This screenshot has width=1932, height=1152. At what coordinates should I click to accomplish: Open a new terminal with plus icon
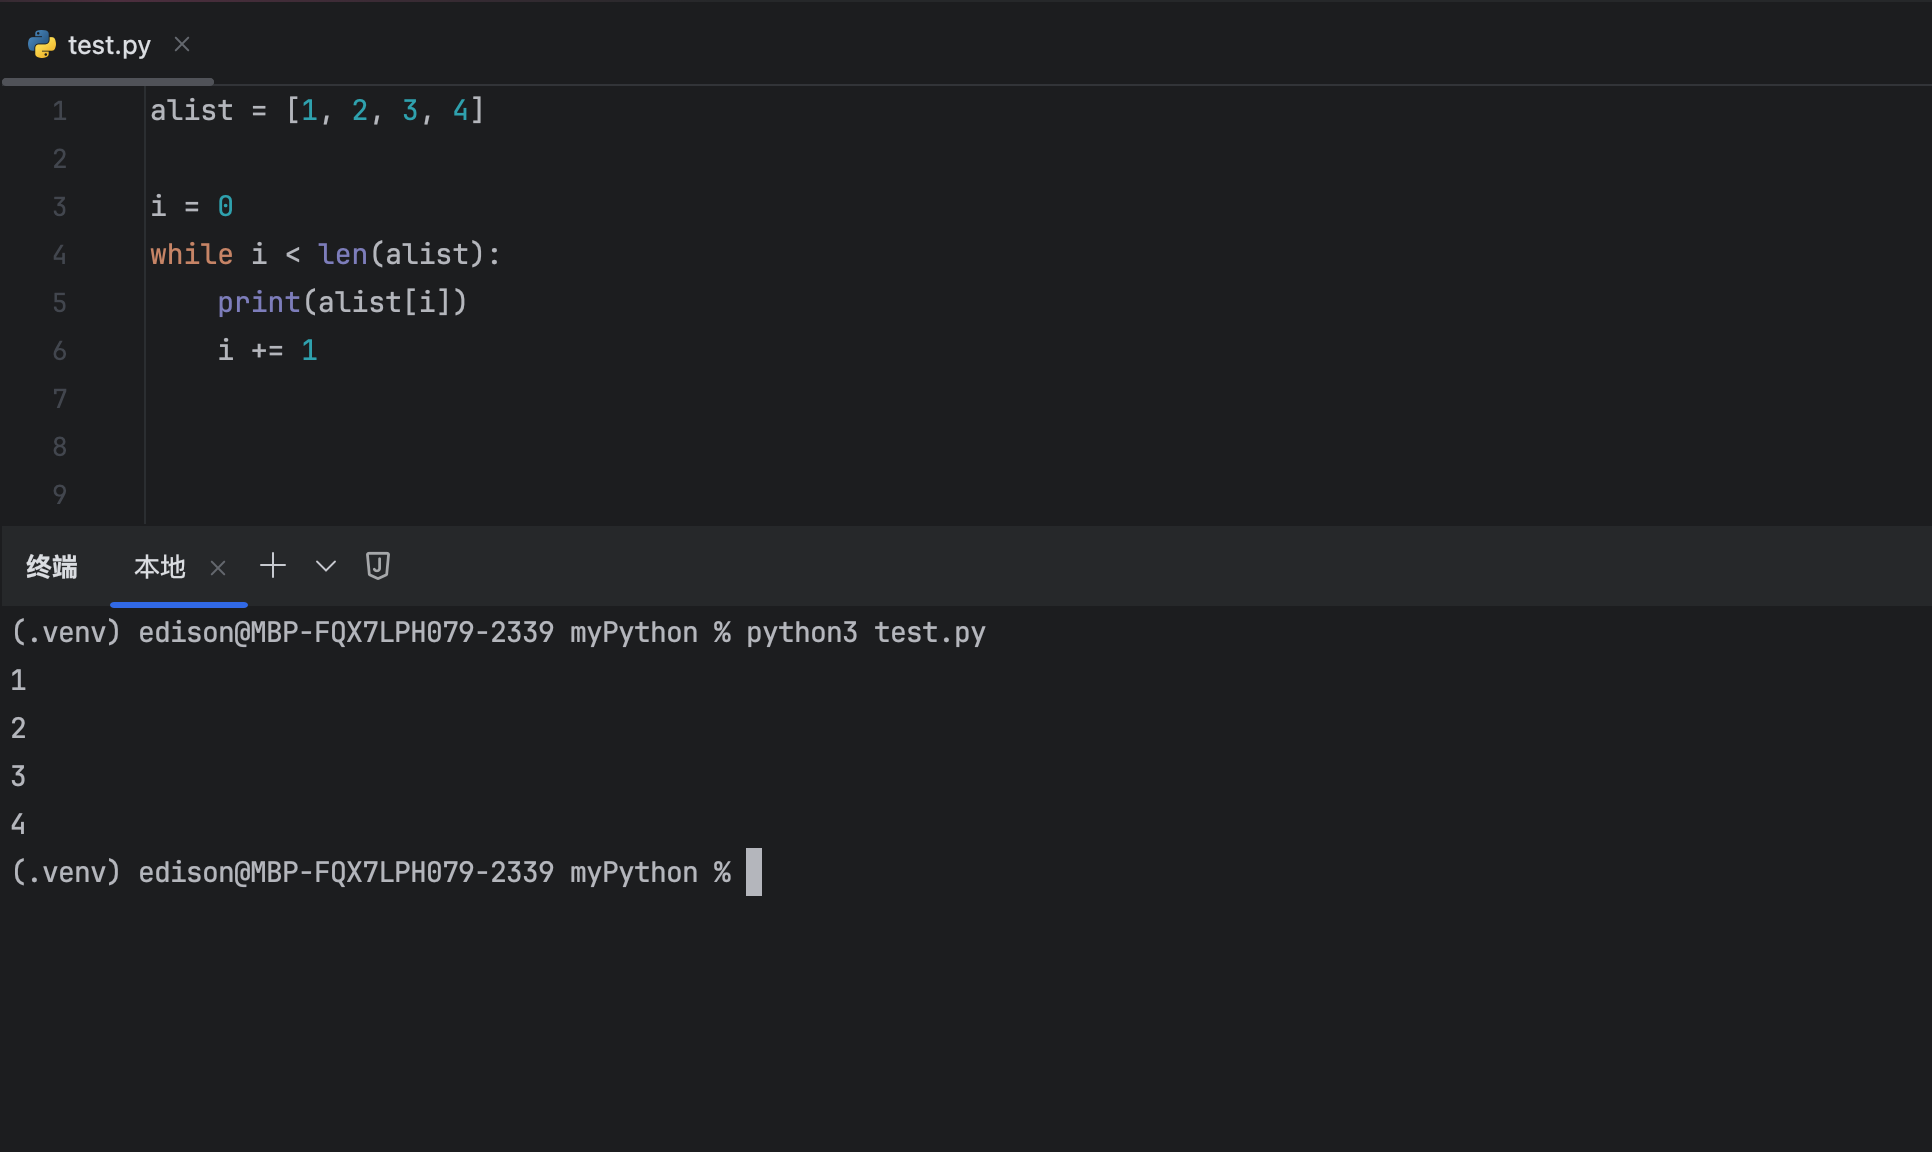point(272,566)
